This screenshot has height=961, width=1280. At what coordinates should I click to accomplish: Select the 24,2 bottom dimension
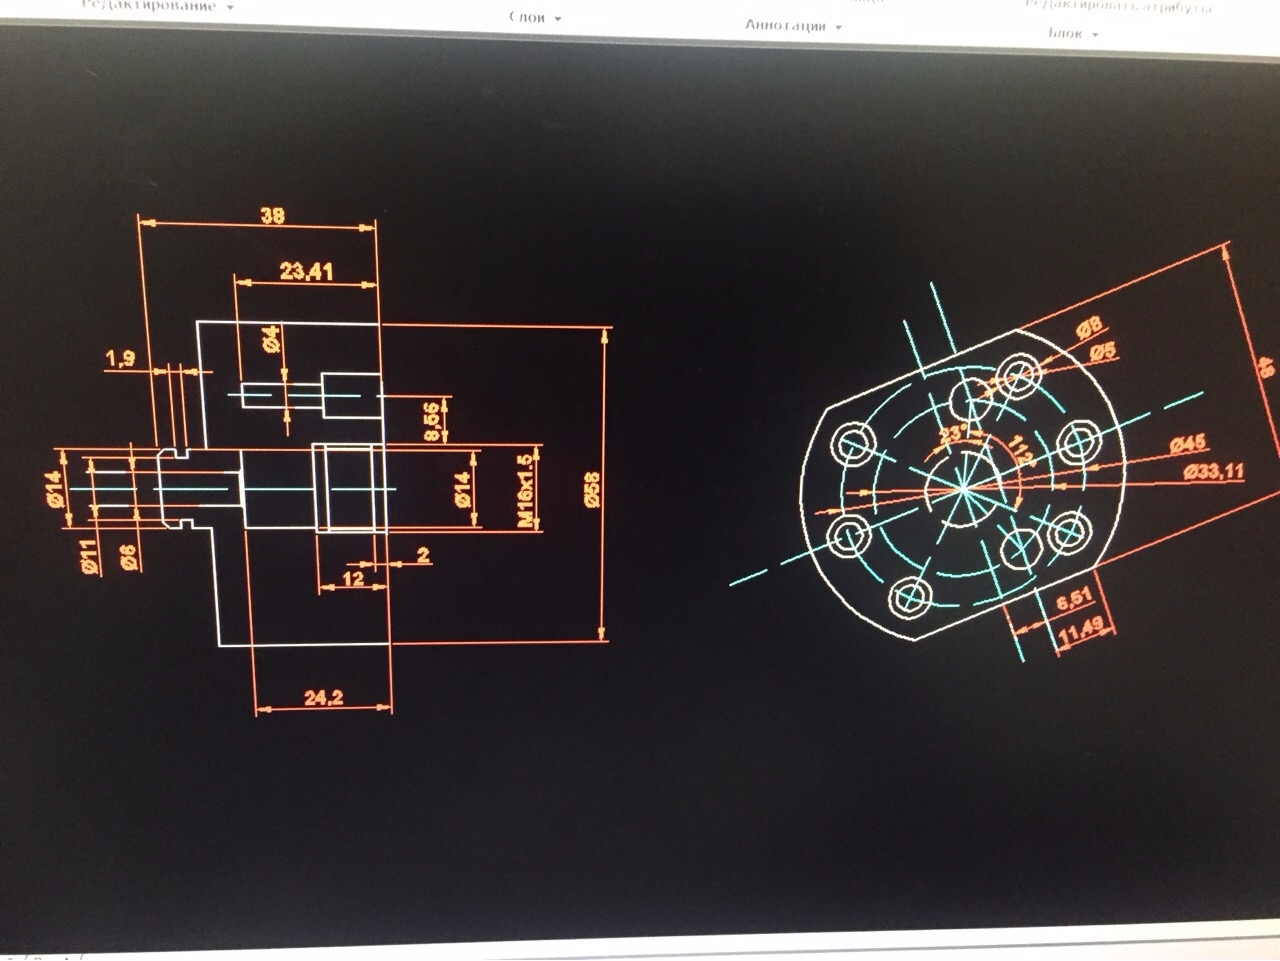[322, 697]
